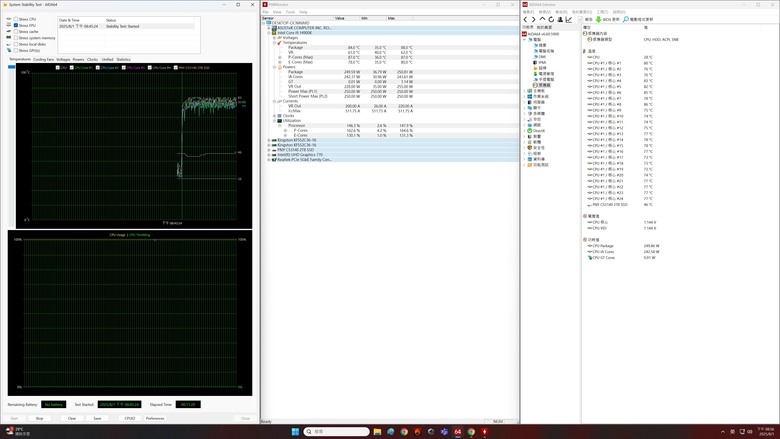Open the weather widget on taskbar

16,431
